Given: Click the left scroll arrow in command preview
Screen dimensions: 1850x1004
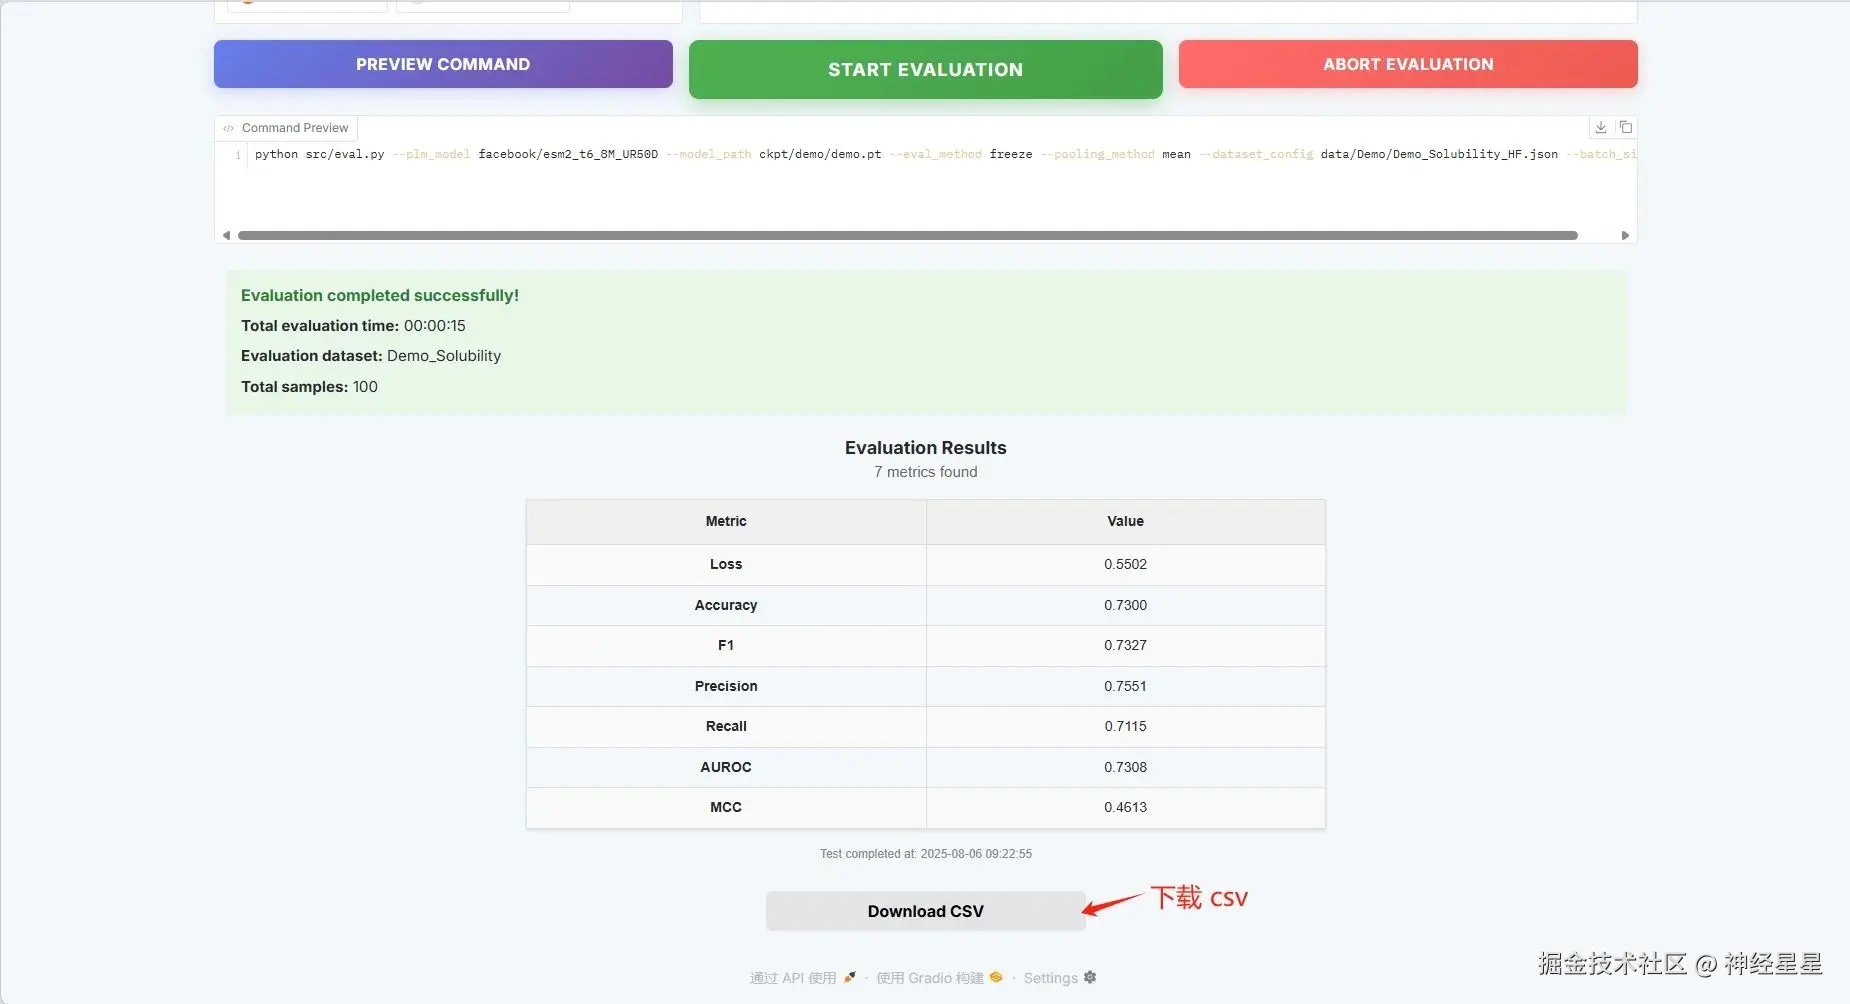Looking at the screenshot, I should pos(226,236).
